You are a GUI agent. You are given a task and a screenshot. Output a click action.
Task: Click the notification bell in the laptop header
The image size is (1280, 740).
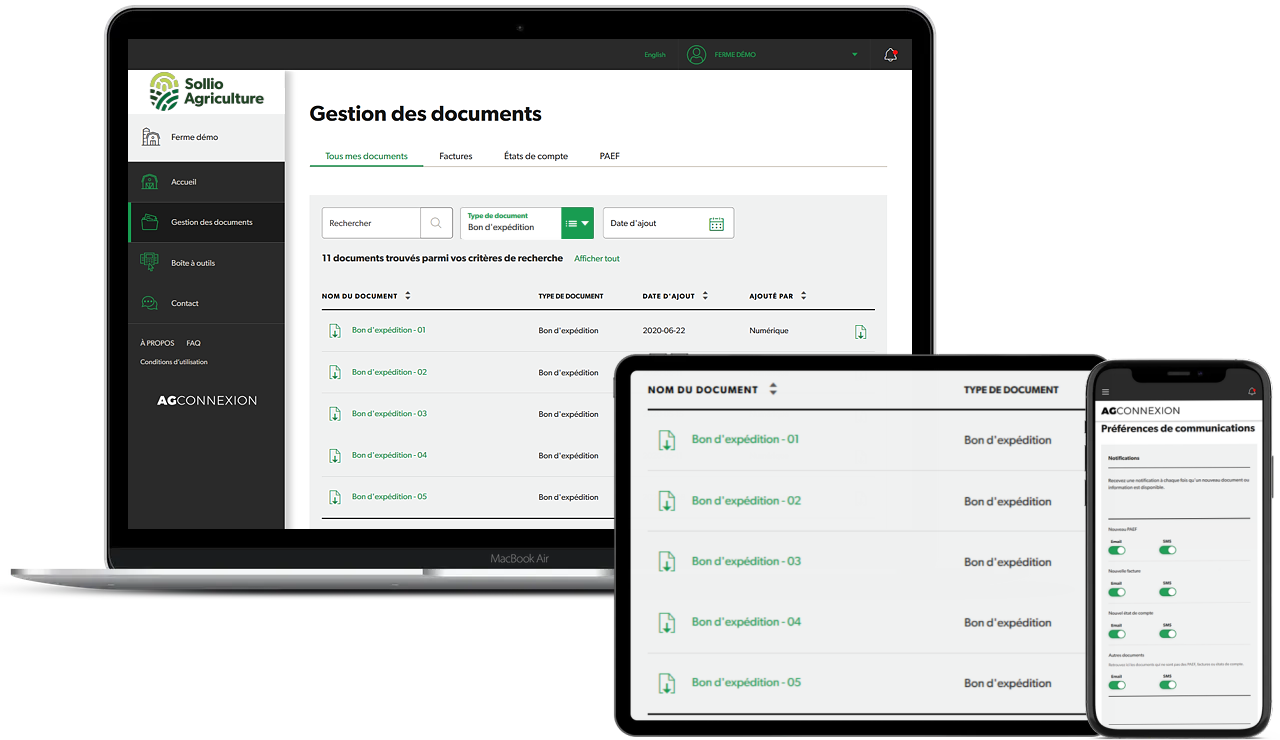click(890, 55)
